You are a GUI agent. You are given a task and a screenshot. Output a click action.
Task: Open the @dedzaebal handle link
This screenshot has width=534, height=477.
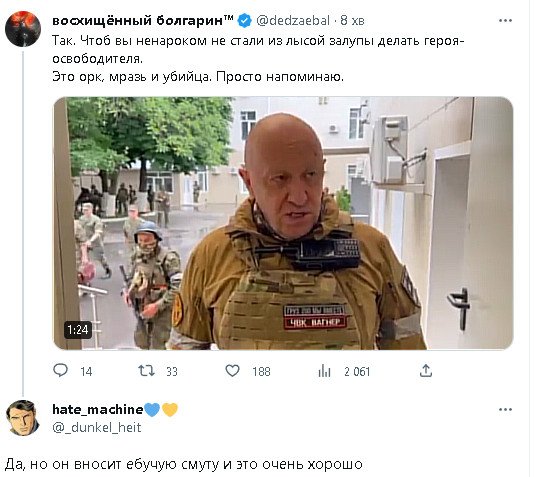point(293,21)
